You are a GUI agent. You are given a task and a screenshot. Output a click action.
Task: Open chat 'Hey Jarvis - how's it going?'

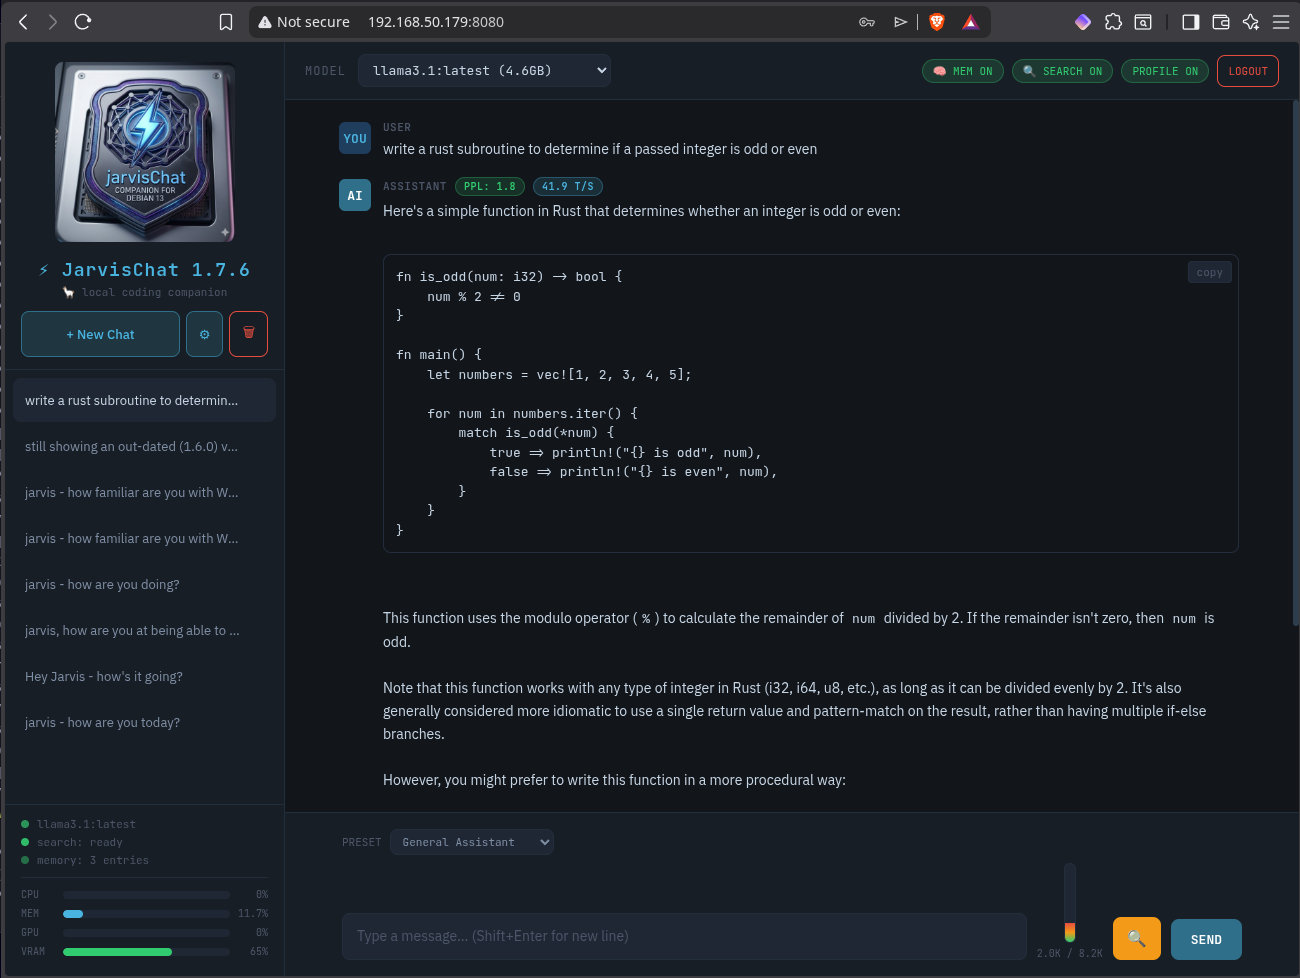(x=143, y=676)
